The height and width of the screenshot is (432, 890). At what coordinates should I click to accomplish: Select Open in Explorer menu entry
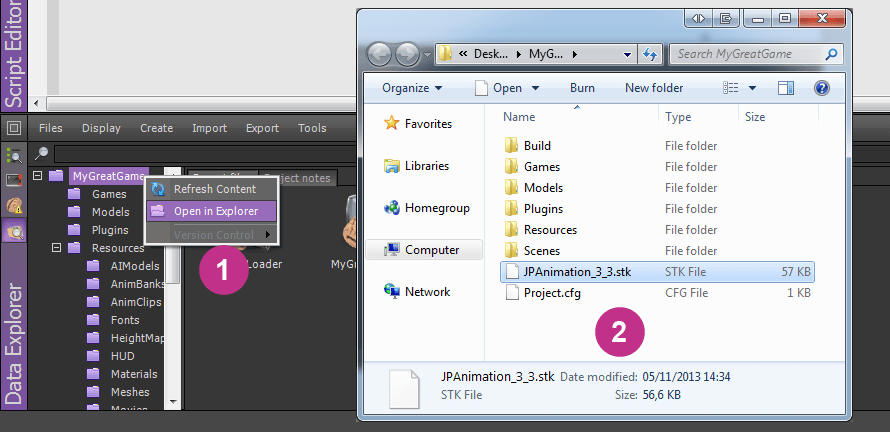[x=214, y=211]
